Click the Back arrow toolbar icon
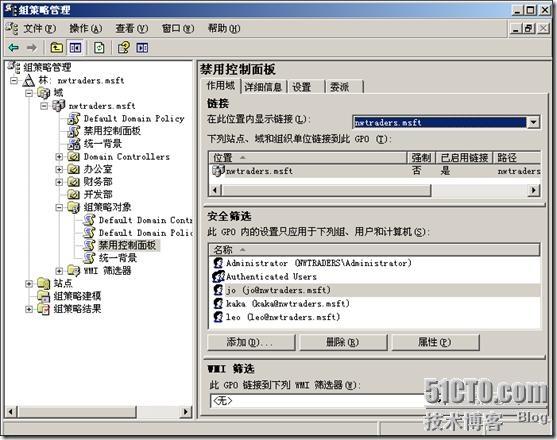557x440 pixels. 14,47
